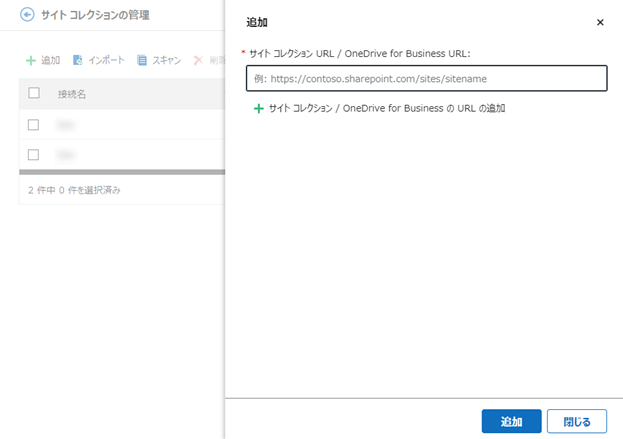Image resolution: width=623 pixels, height=439 pixels.
Task: Click the 閉じる button
Action: pos(577,421)
